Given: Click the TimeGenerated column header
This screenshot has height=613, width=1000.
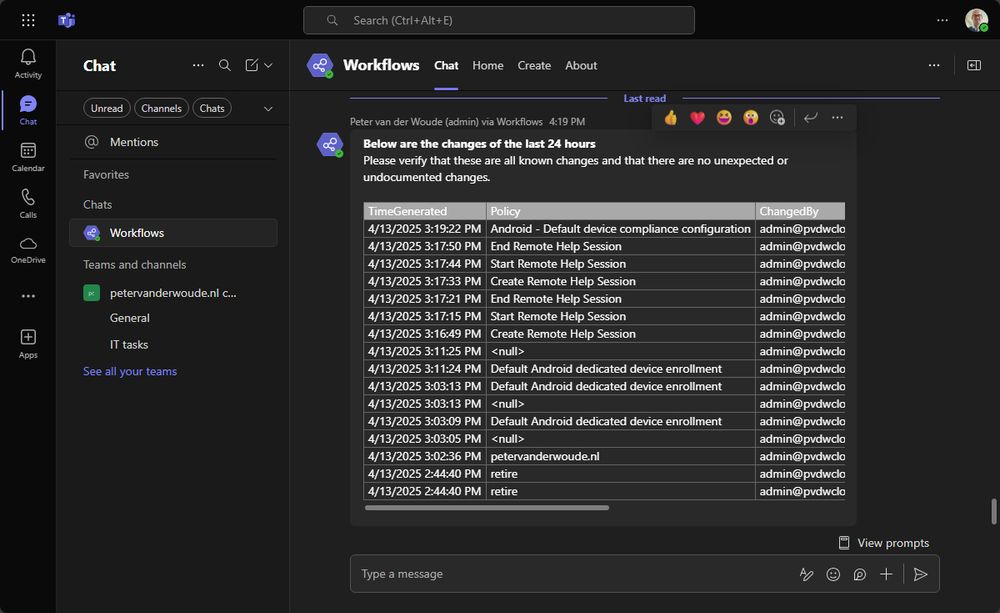Looking at the screenshot, I should coord(424,211).
